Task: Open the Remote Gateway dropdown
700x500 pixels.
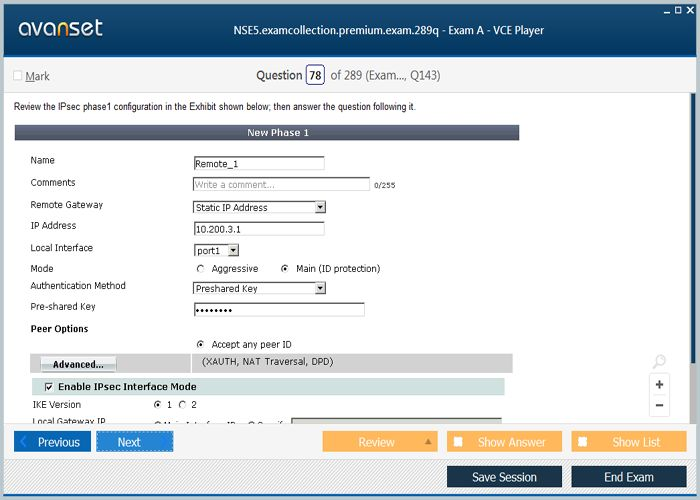Action: click(x=320, y=208)
